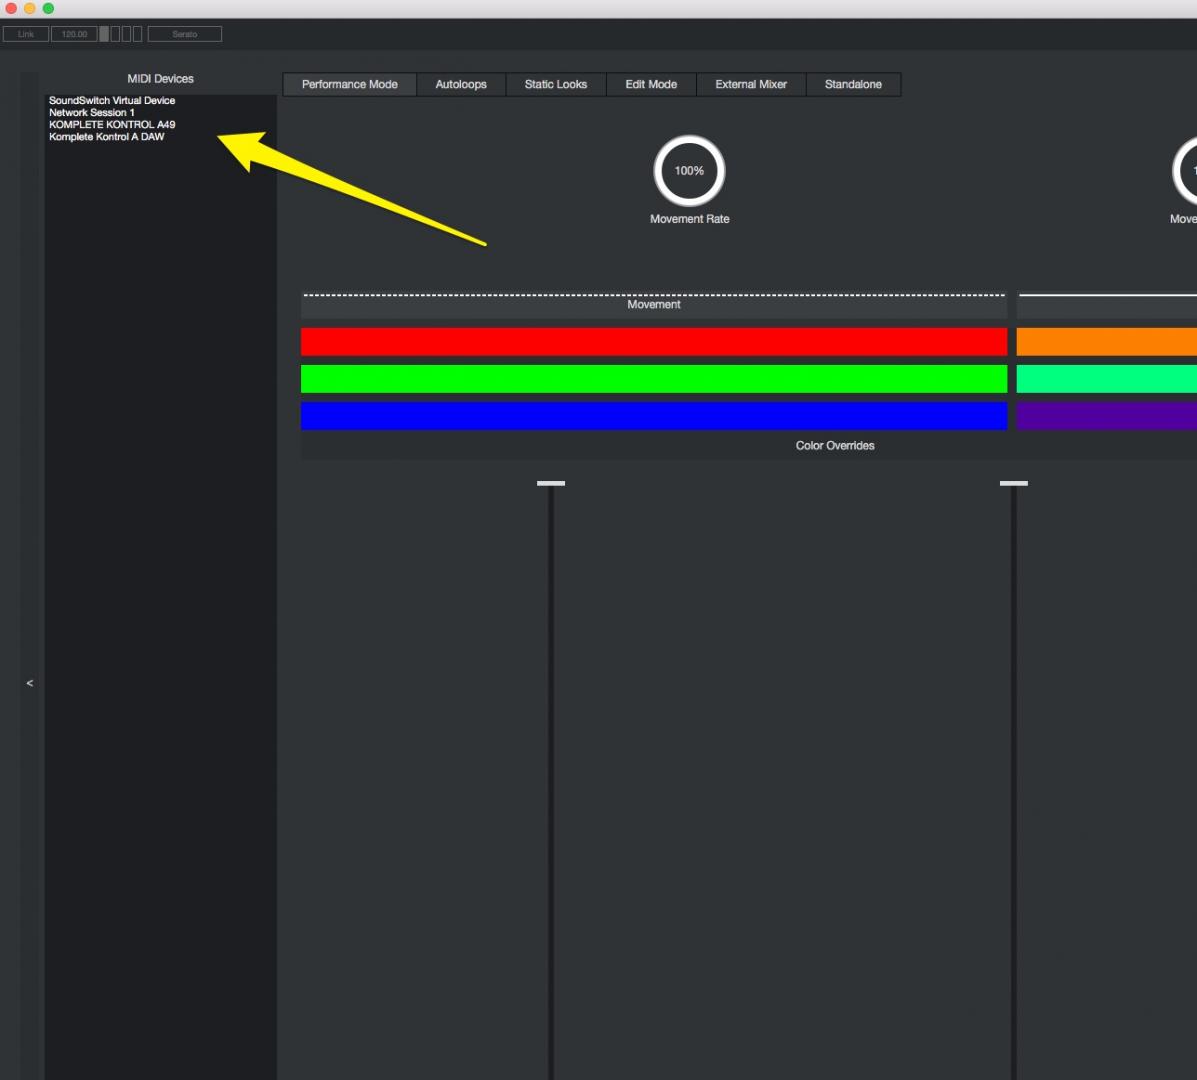This screenshot has width=1197, height=1080.
Task: Open the External Mixer tab
Action: (x=751, y=85)
